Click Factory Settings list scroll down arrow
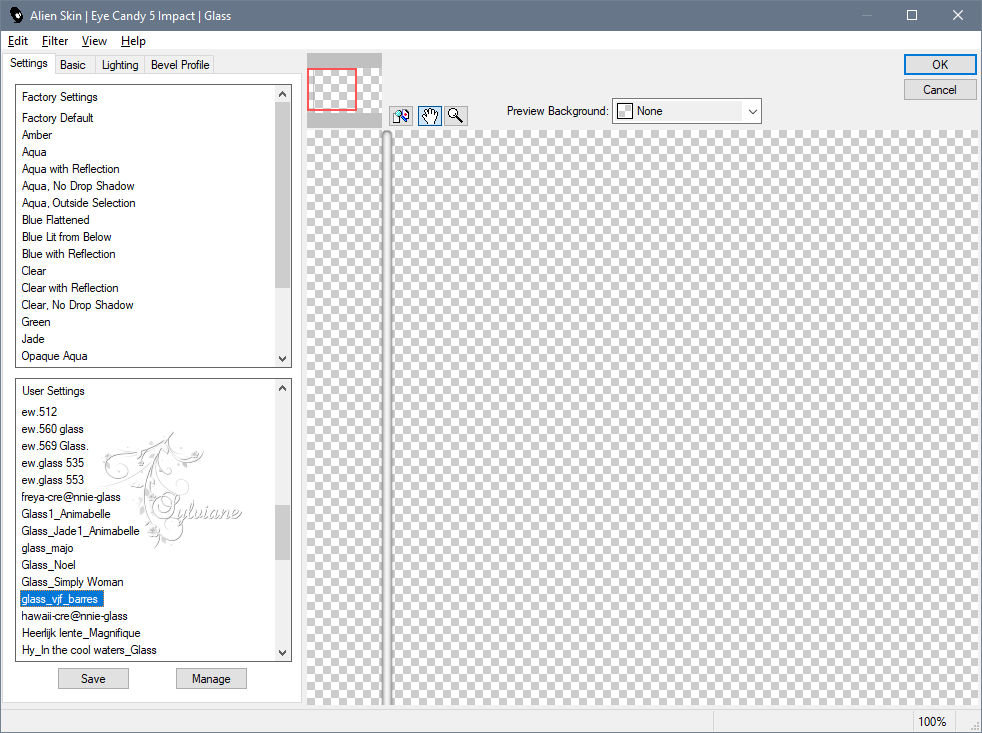Screen dimensions: 982x733 [282, 359]
